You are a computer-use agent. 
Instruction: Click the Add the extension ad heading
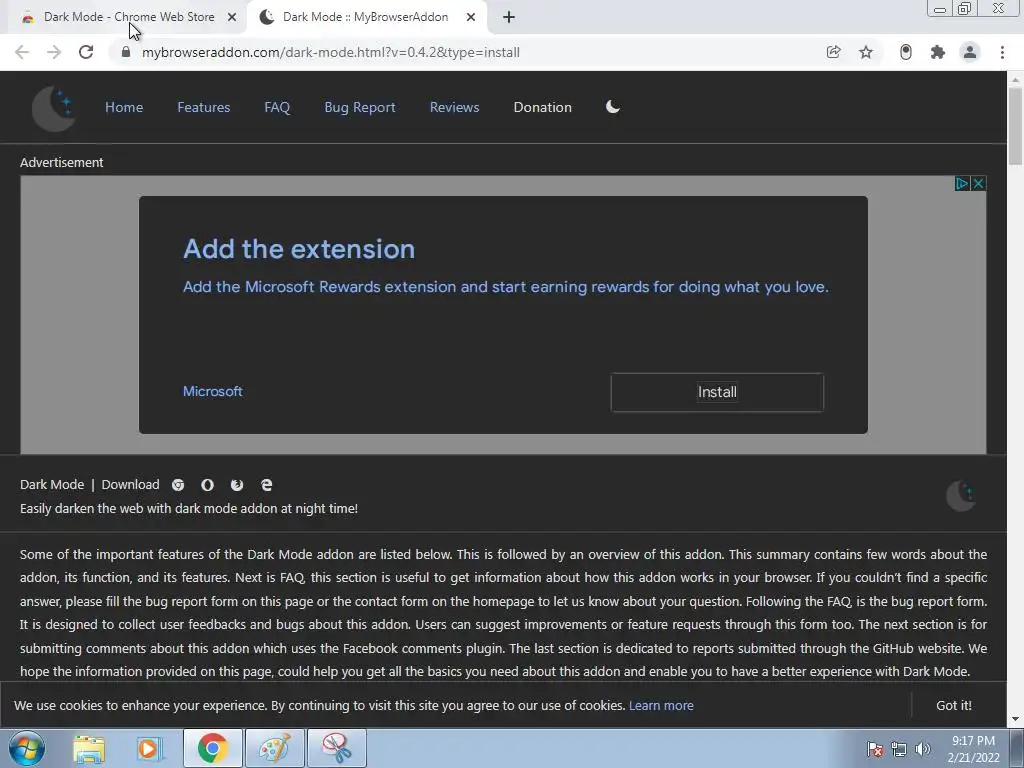click(299, 249)
